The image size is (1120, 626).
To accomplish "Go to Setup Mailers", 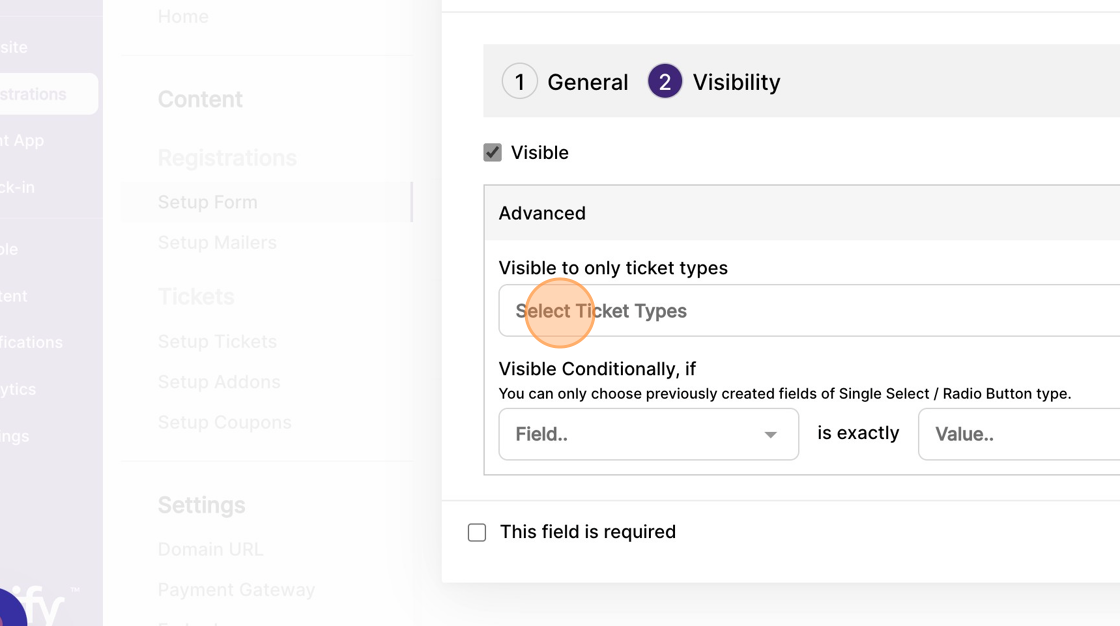I will (x=217, y=243).
